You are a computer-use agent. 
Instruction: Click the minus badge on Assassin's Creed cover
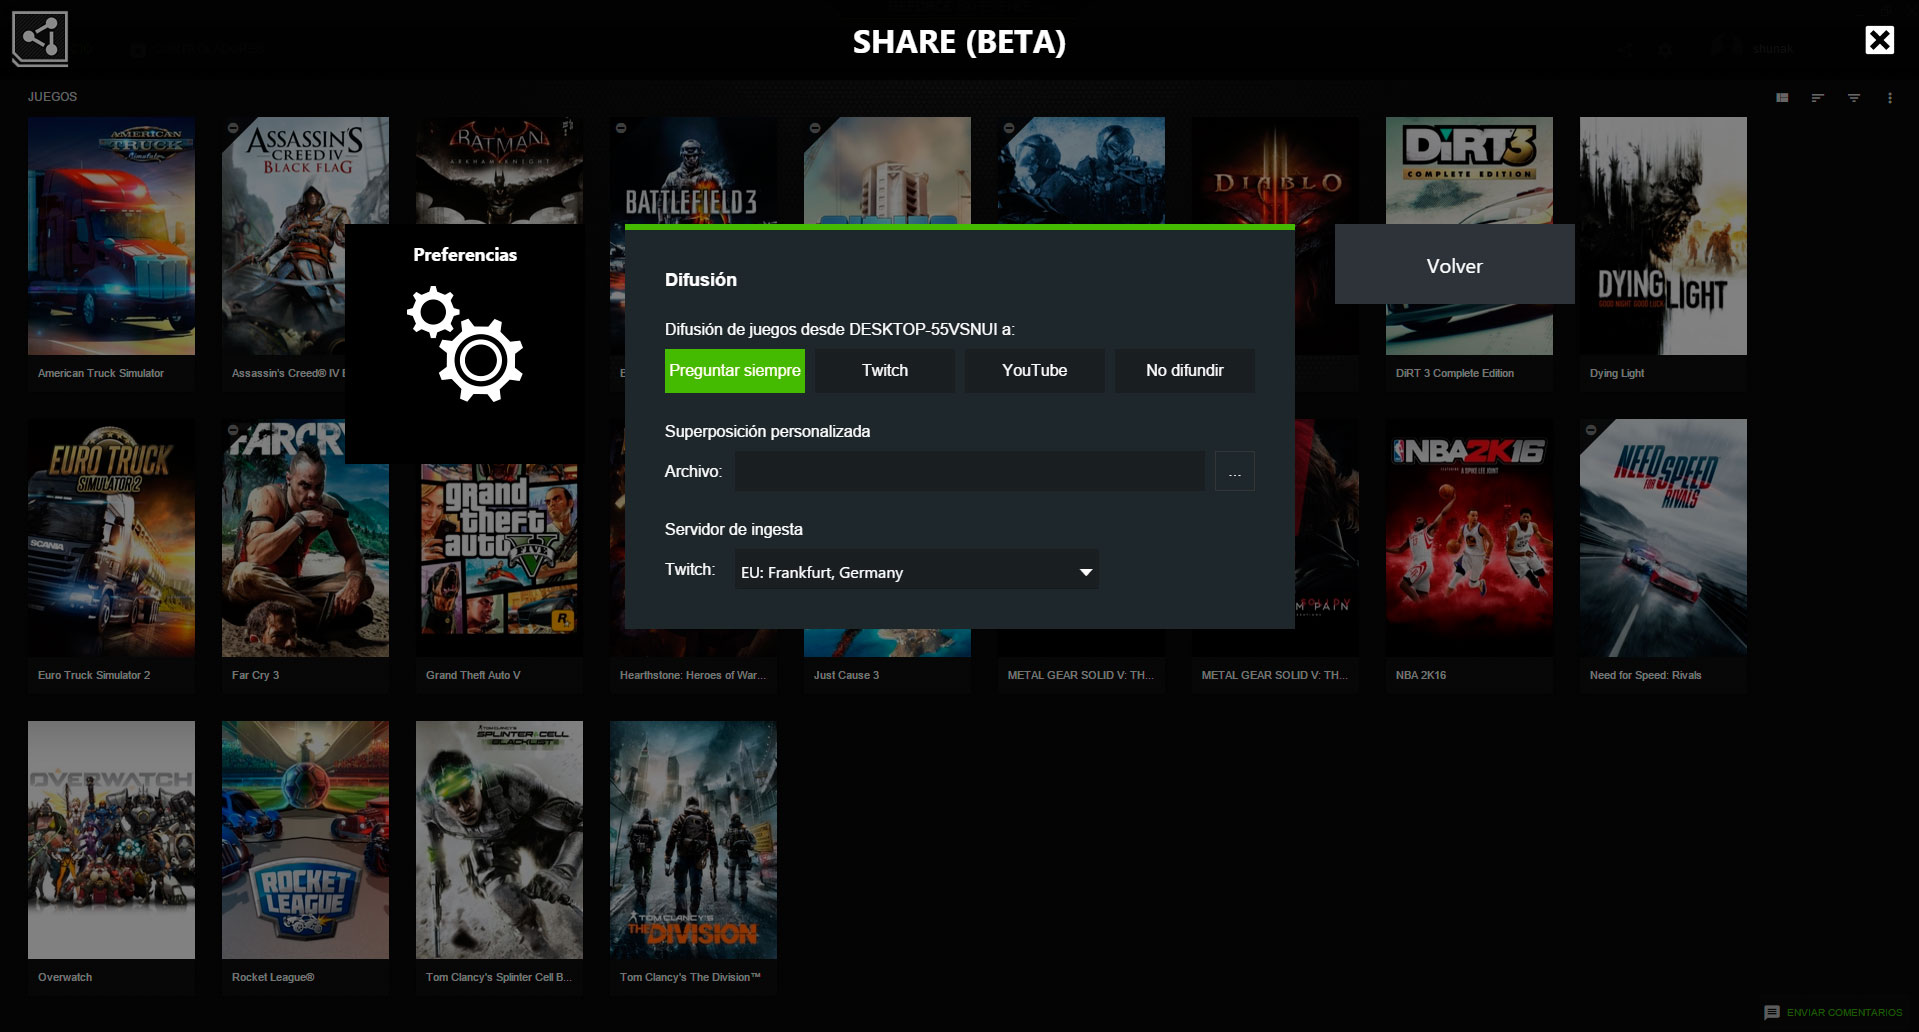coord(233,128)
